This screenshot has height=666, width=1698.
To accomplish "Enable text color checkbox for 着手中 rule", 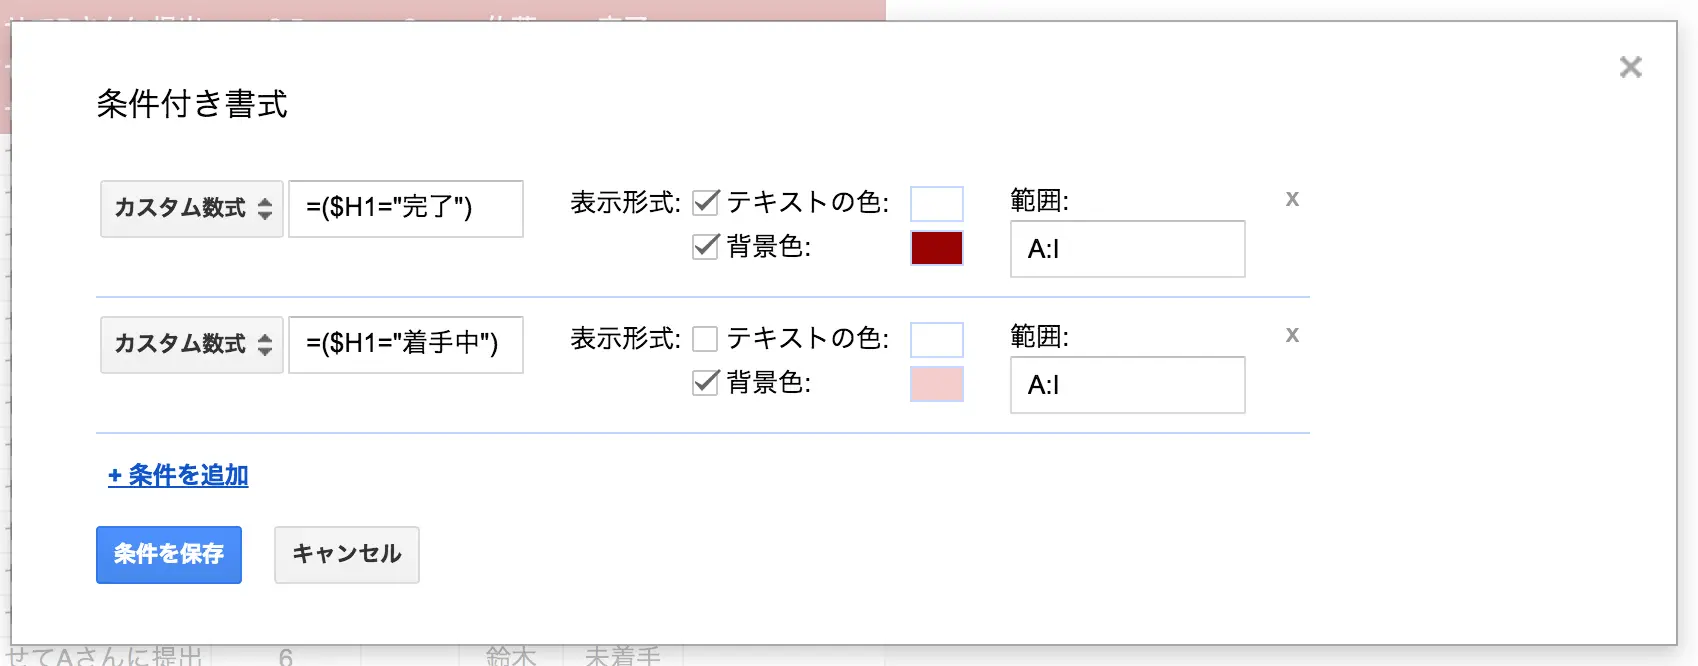I will point(706,338).
